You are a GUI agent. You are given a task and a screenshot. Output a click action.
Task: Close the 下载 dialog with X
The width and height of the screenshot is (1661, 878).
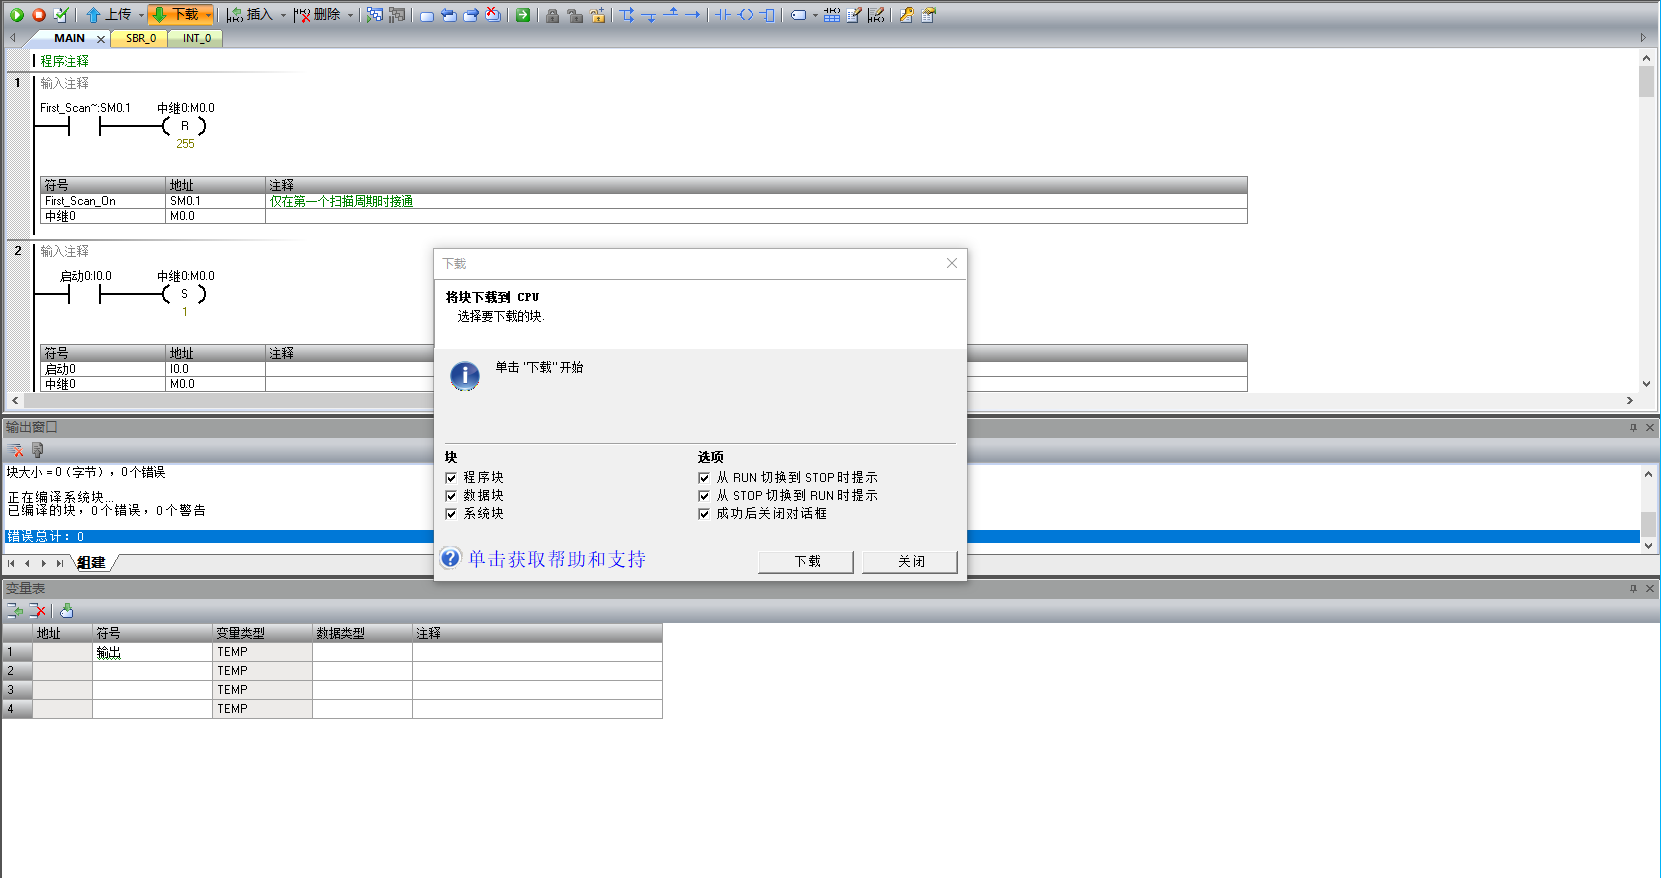(x=952, y=263)
